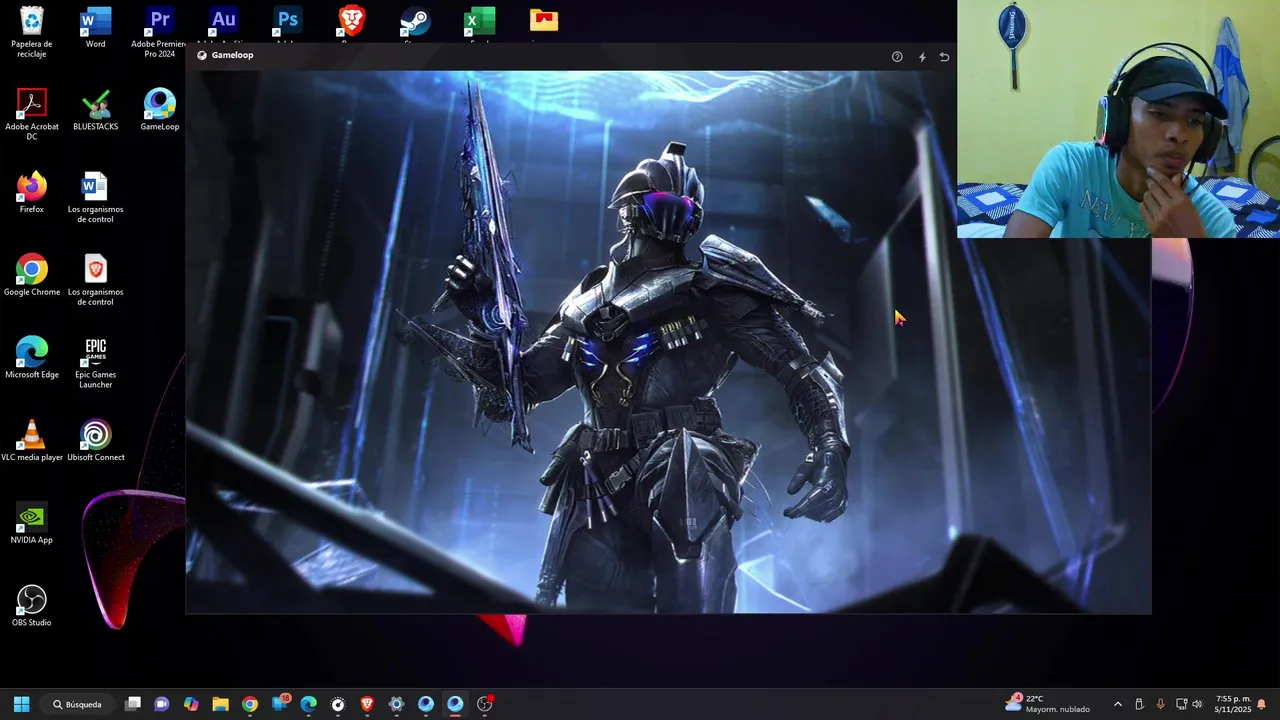
Task: Open the network icon in the system tray
Action: click(x=1181, y=704)
